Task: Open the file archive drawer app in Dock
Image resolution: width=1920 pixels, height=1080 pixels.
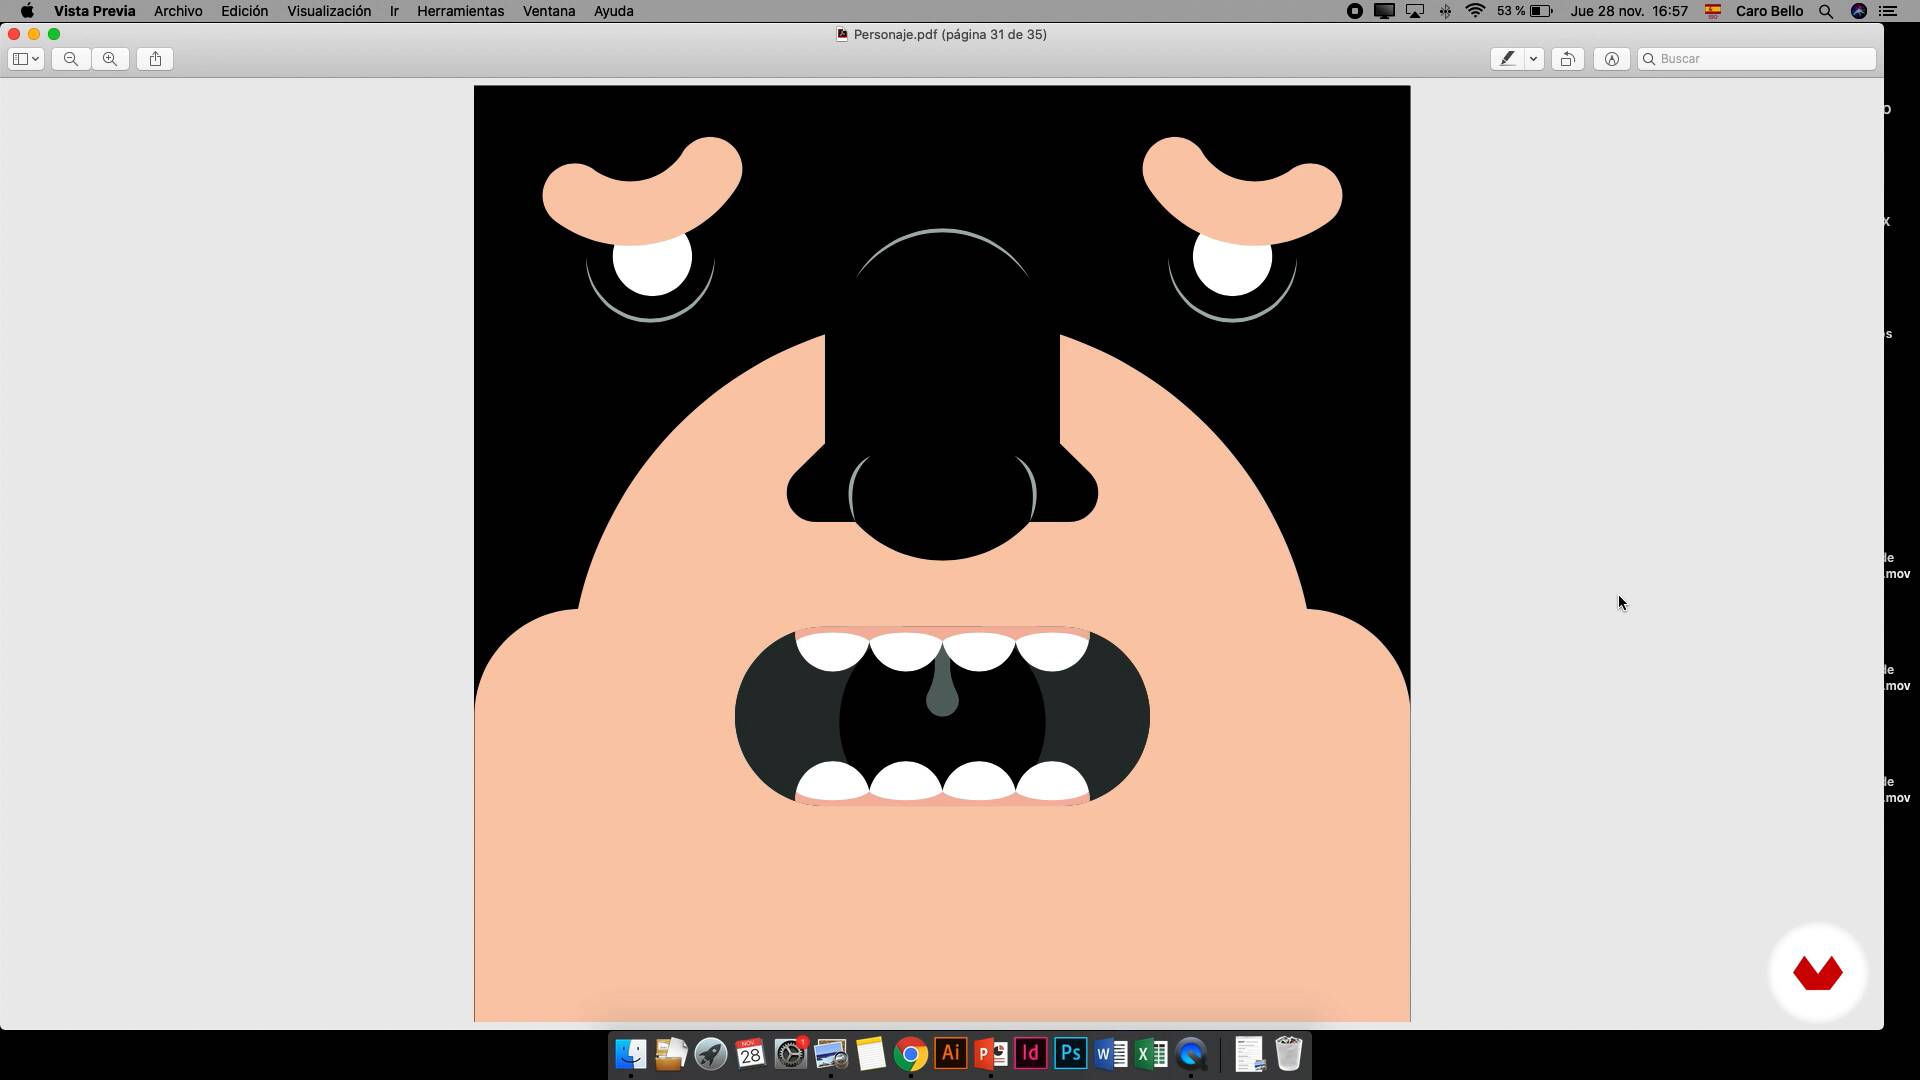Action: click(671, 1054)
